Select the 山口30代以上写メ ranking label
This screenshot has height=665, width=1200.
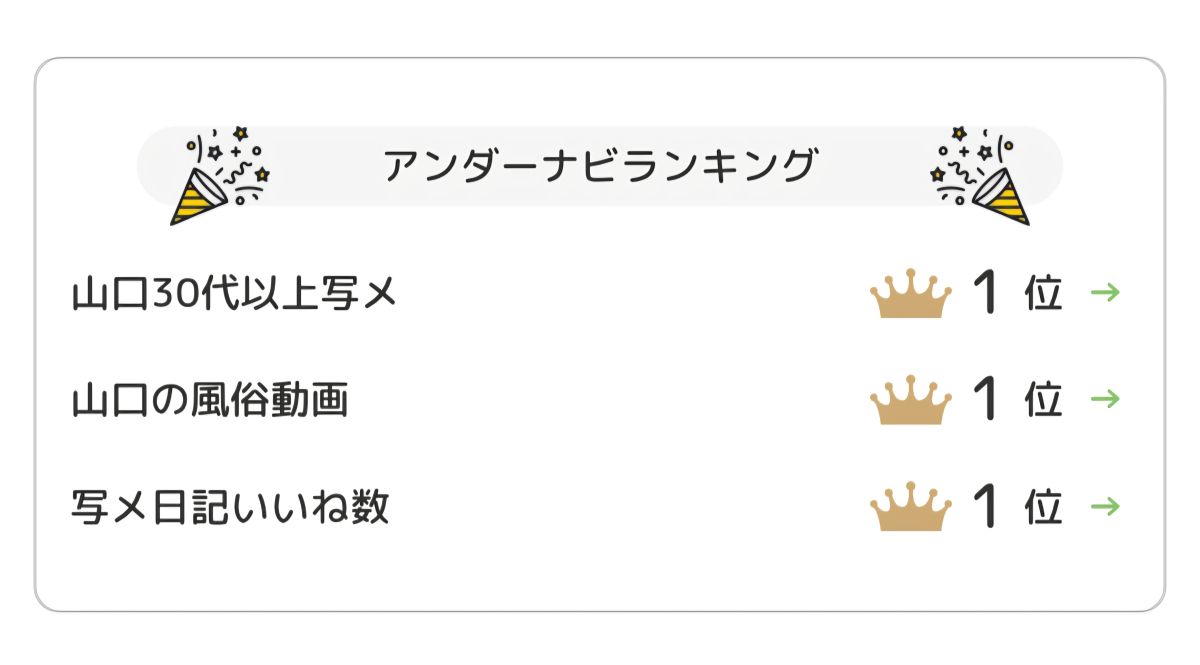(235, 295)
